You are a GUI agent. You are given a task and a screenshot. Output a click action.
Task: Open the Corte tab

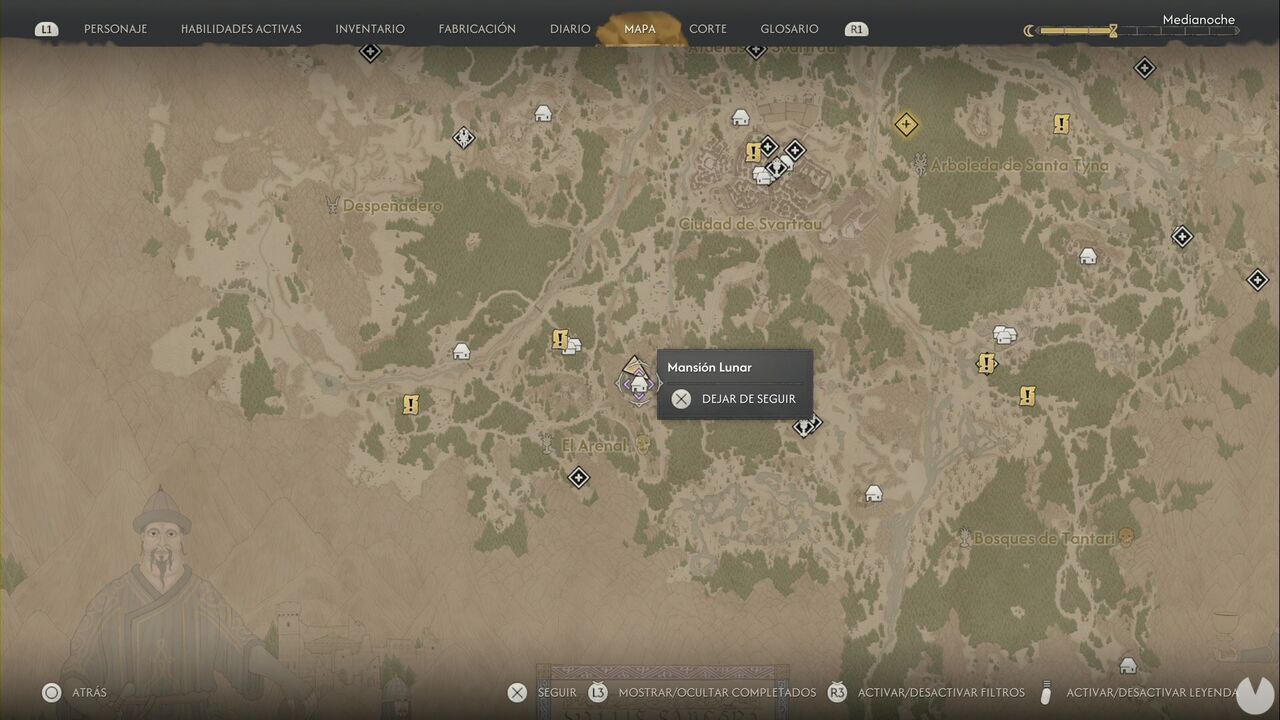(x=708, y=29)
